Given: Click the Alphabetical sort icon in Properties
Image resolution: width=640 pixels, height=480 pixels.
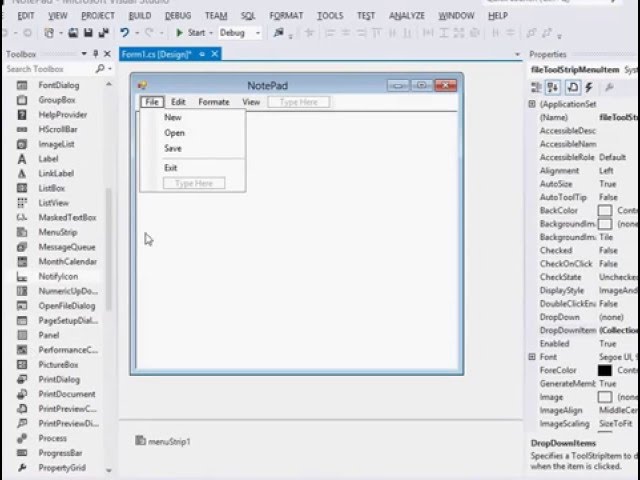Looking at the screenshot, I should click(x=553, y=87).
